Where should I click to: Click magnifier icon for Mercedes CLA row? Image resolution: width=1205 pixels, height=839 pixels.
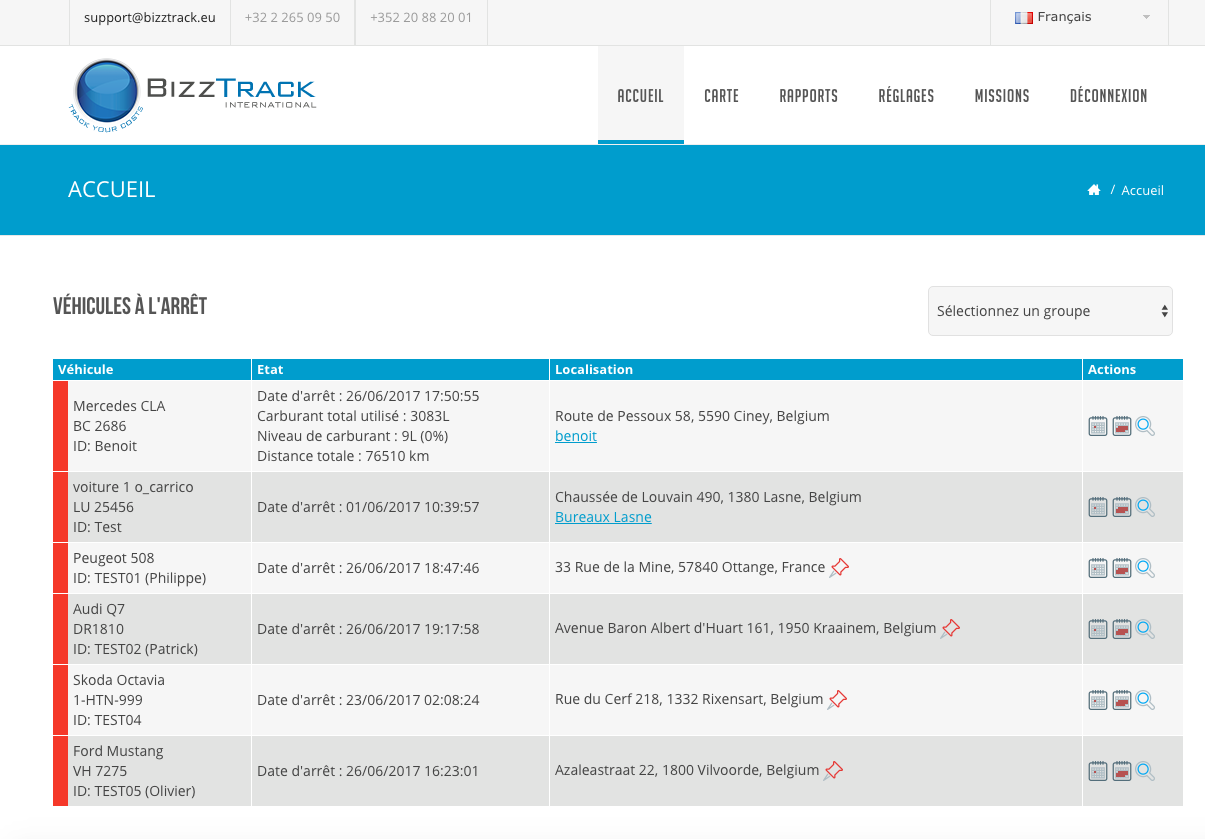point(1146,427)
